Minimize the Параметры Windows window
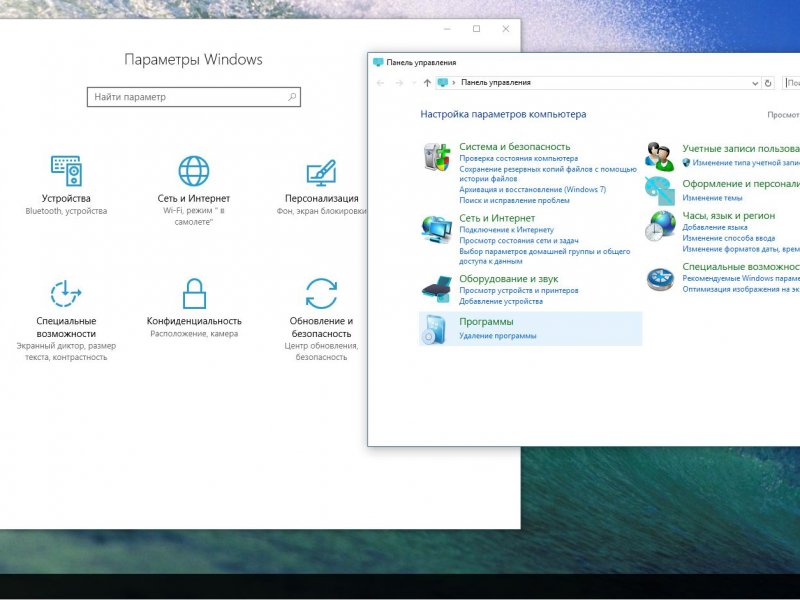 click(447, 29)
